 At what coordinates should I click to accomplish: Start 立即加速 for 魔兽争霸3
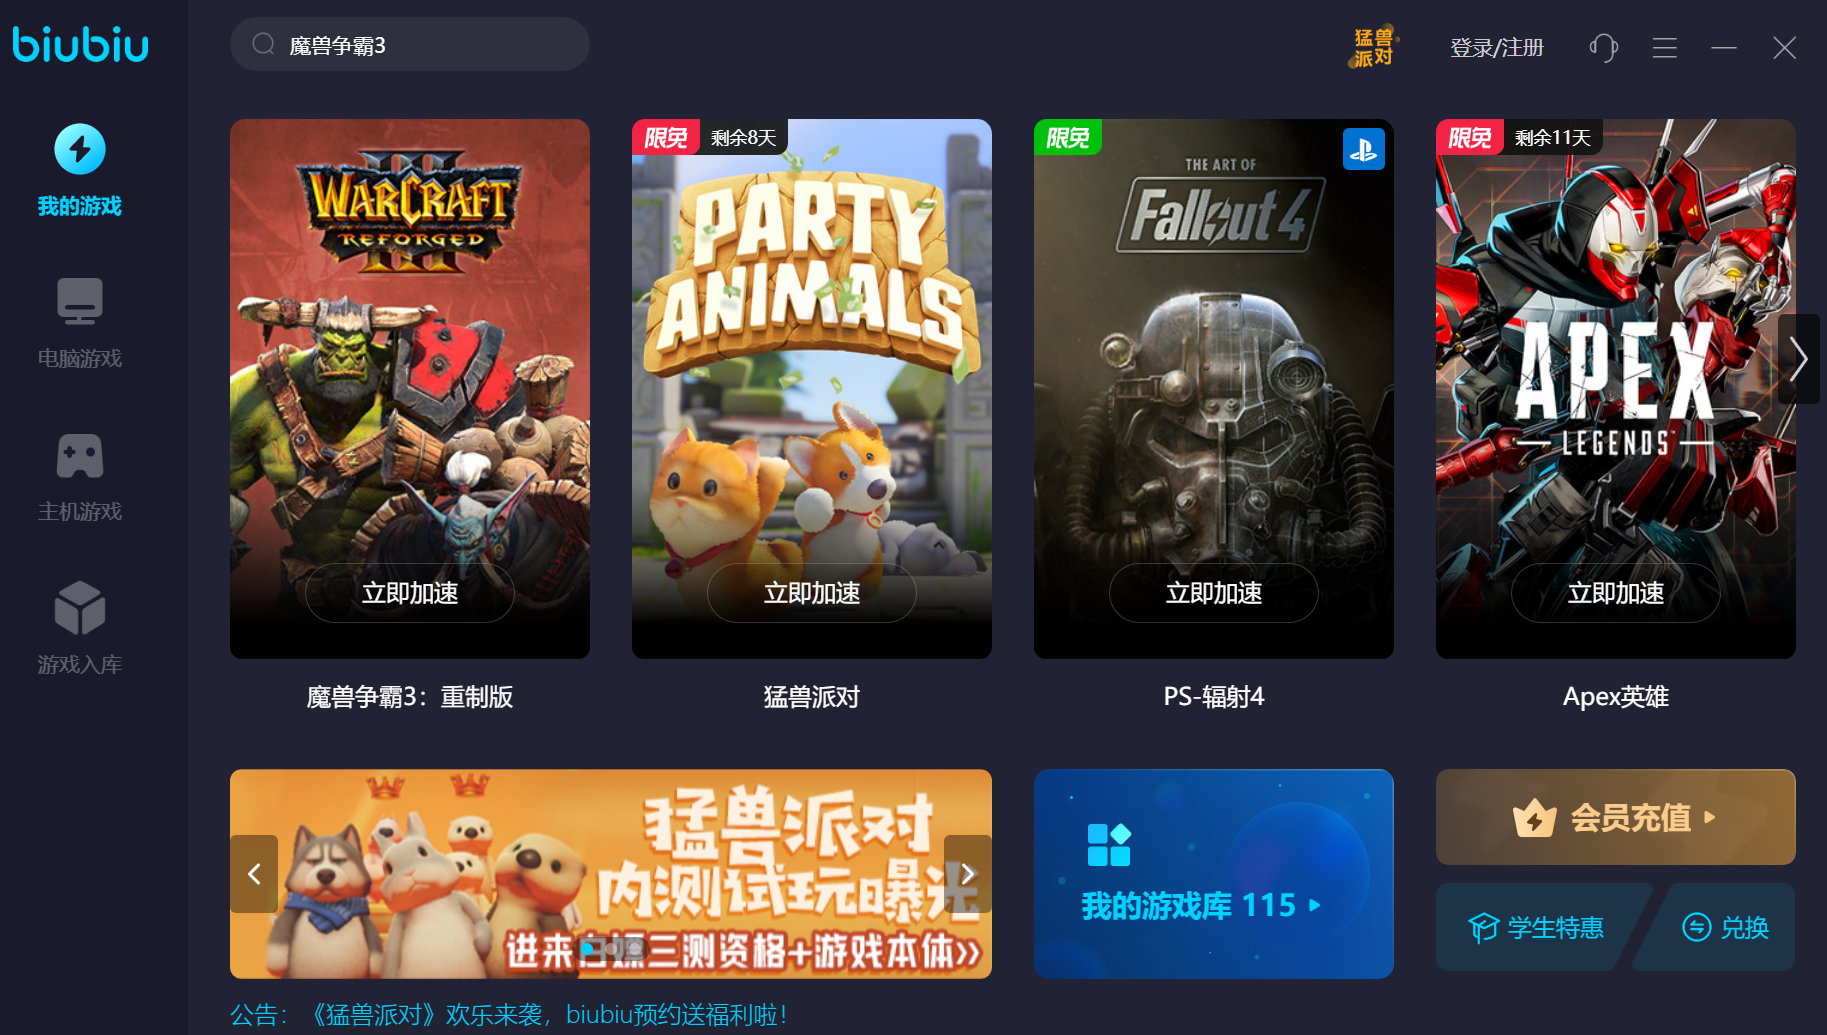tap(410, 593)
